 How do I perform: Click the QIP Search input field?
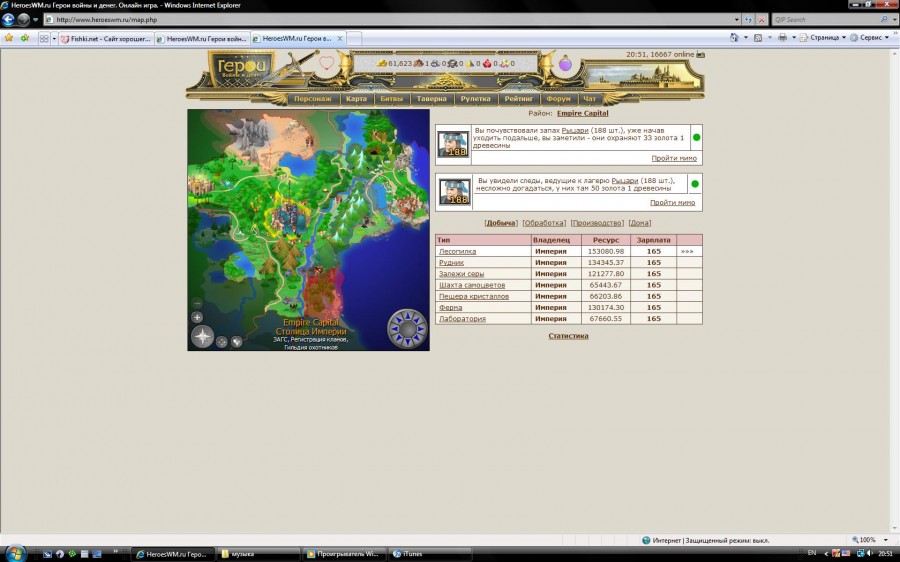(x=825, y=20)
